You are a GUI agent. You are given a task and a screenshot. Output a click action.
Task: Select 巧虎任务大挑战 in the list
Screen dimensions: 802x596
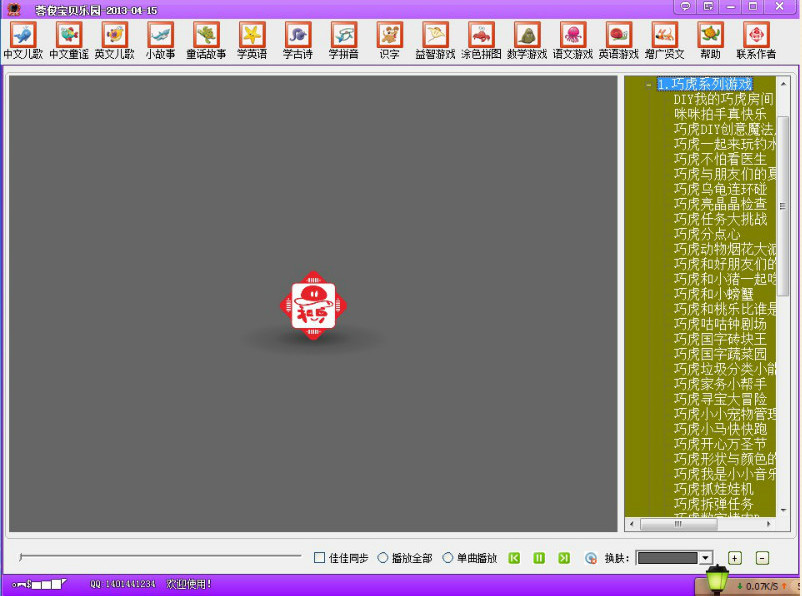(721, 219)
